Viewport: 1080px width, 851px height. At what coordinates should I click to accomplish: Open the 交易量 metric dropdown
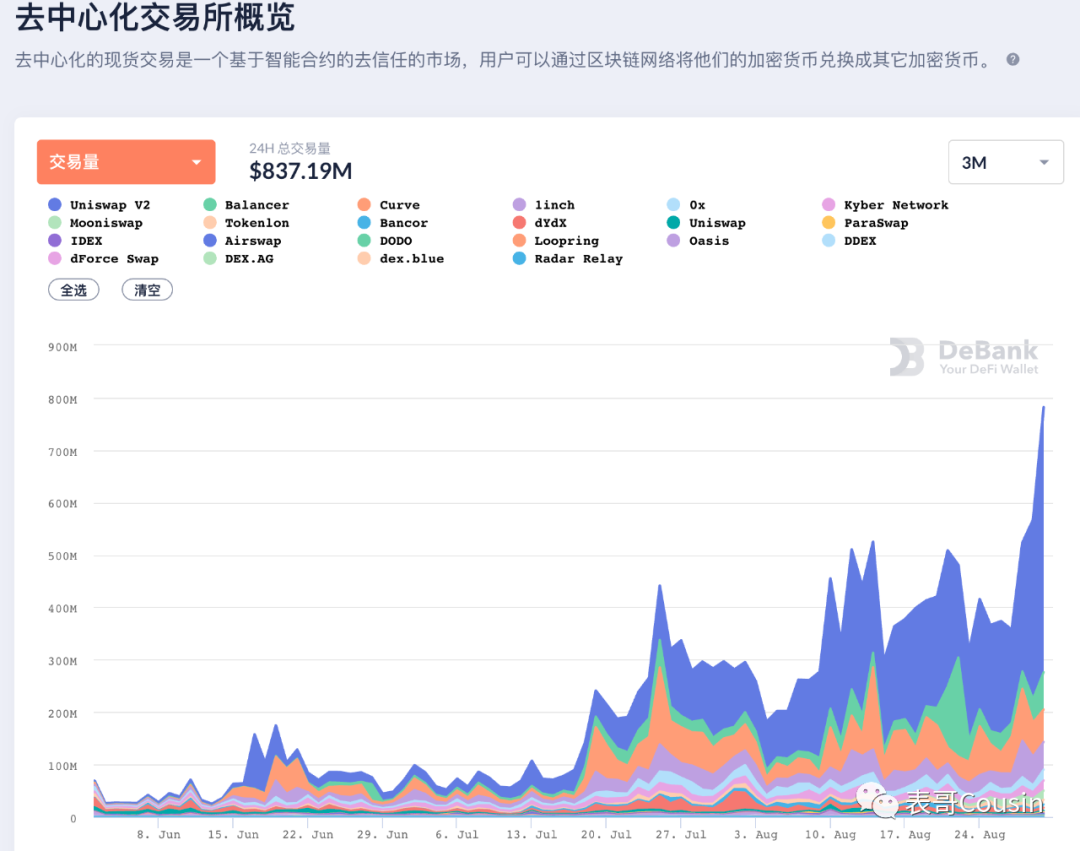tap(126, 161)
